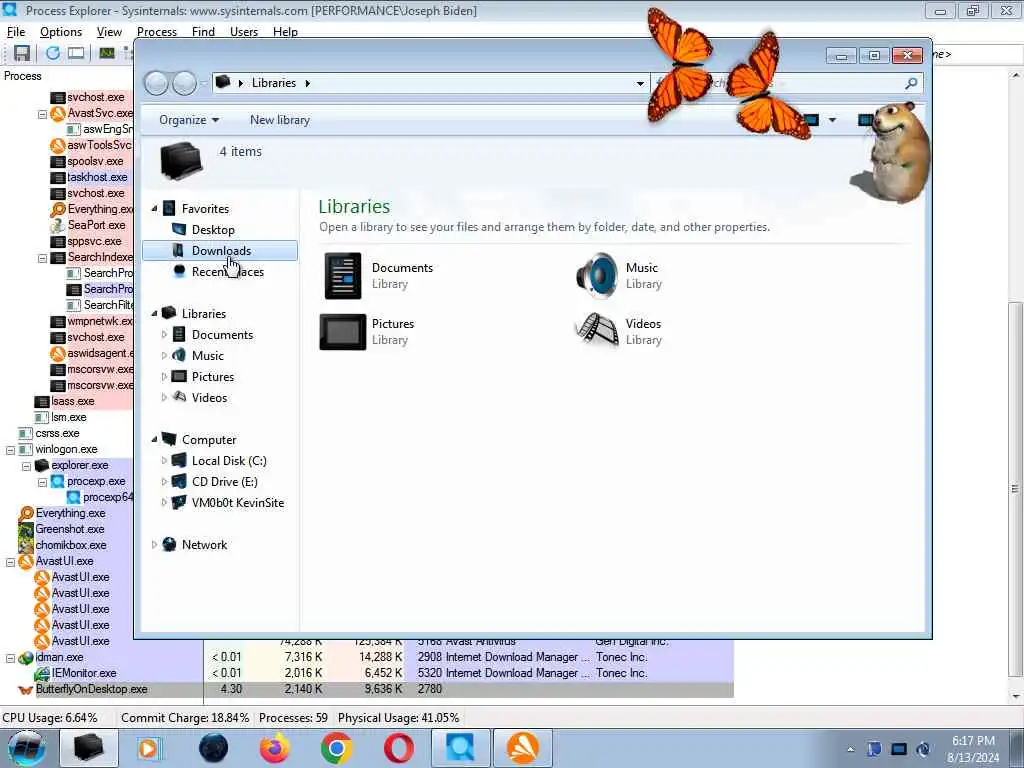Select VM0b0t KevinSite drive

238,503
